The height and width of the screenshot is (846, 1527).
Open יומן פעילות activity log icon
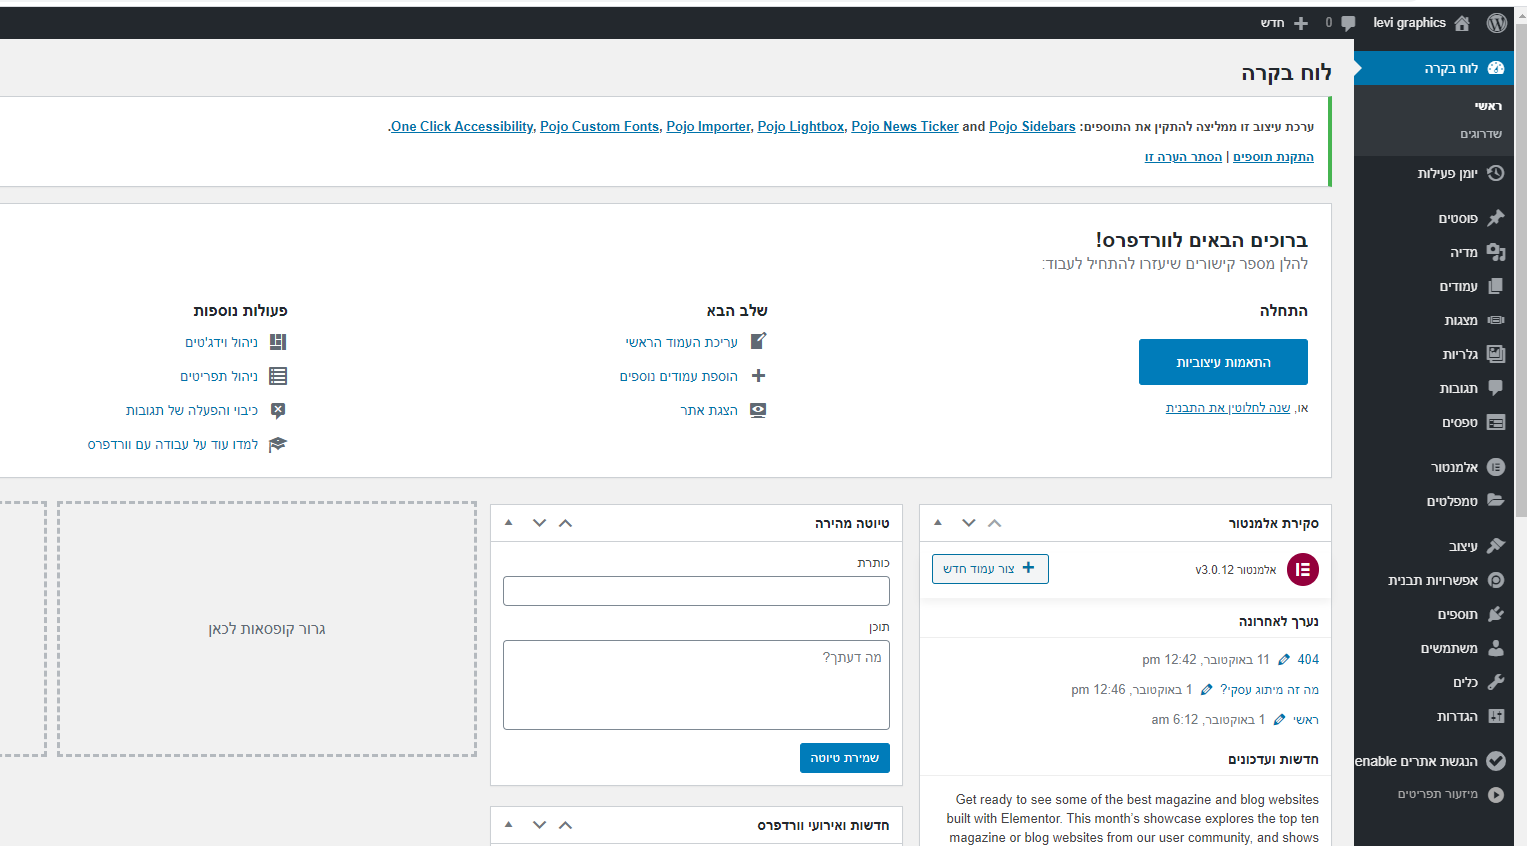click(x=1496, y=173)
